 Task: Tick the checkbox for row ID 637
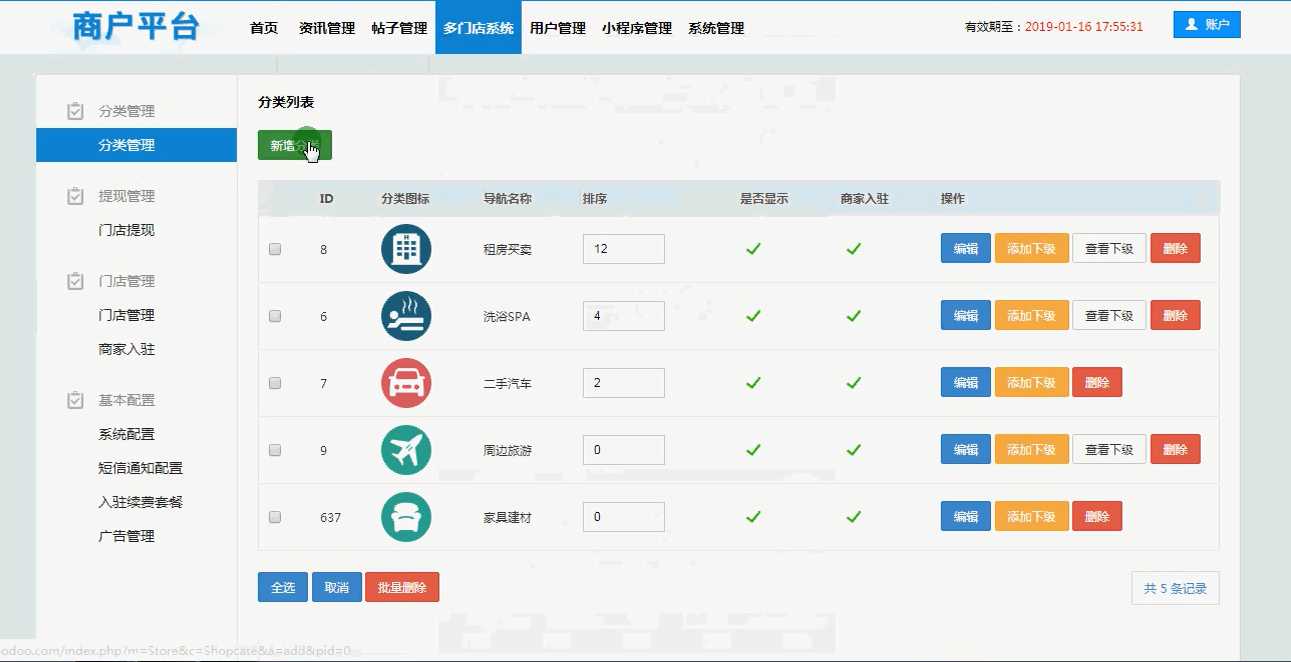(275, 517)
